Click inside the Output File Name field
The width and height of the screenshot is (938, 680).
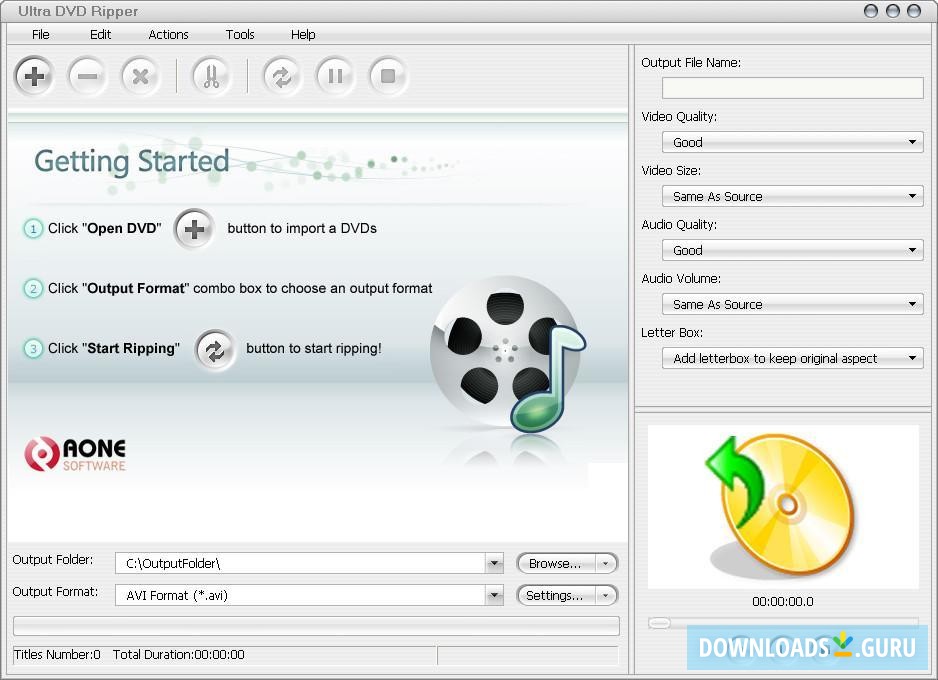click(x=791, y=88)
